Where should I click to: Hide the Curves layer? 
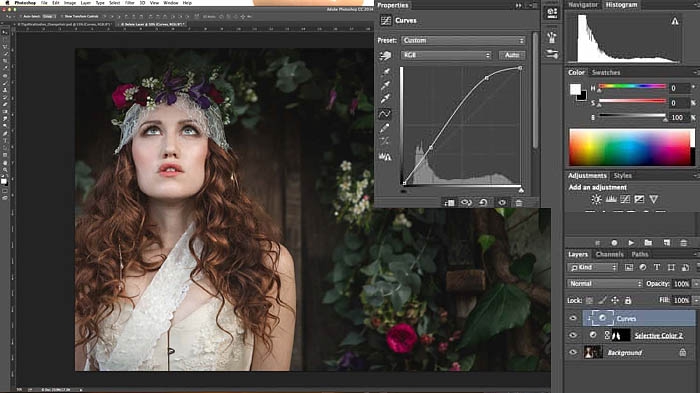click(573, 318)
